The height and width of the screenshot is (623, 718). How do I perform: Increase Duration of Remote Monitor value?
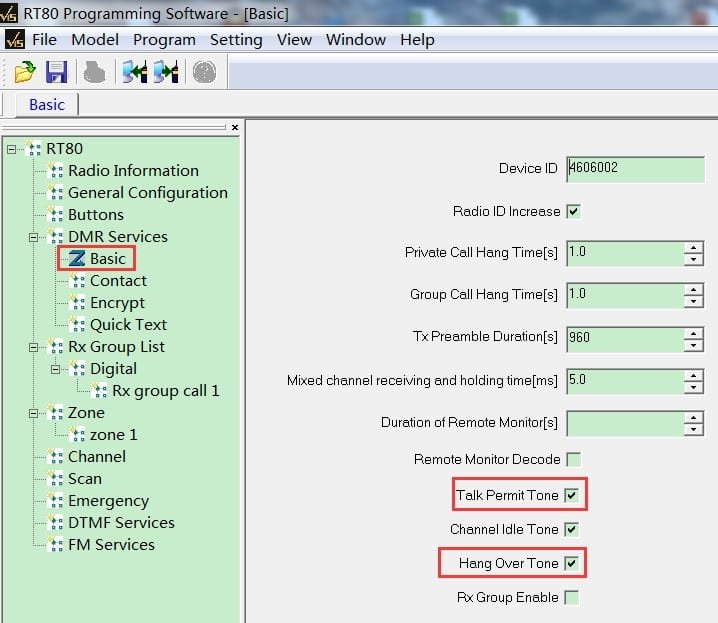tap(693, 418)
